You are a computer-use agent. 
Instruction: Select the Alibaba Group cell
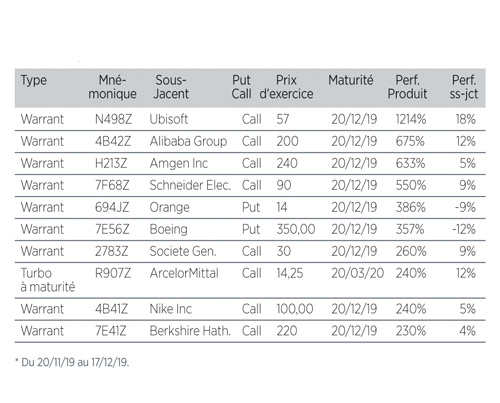(x=188, y=141)
